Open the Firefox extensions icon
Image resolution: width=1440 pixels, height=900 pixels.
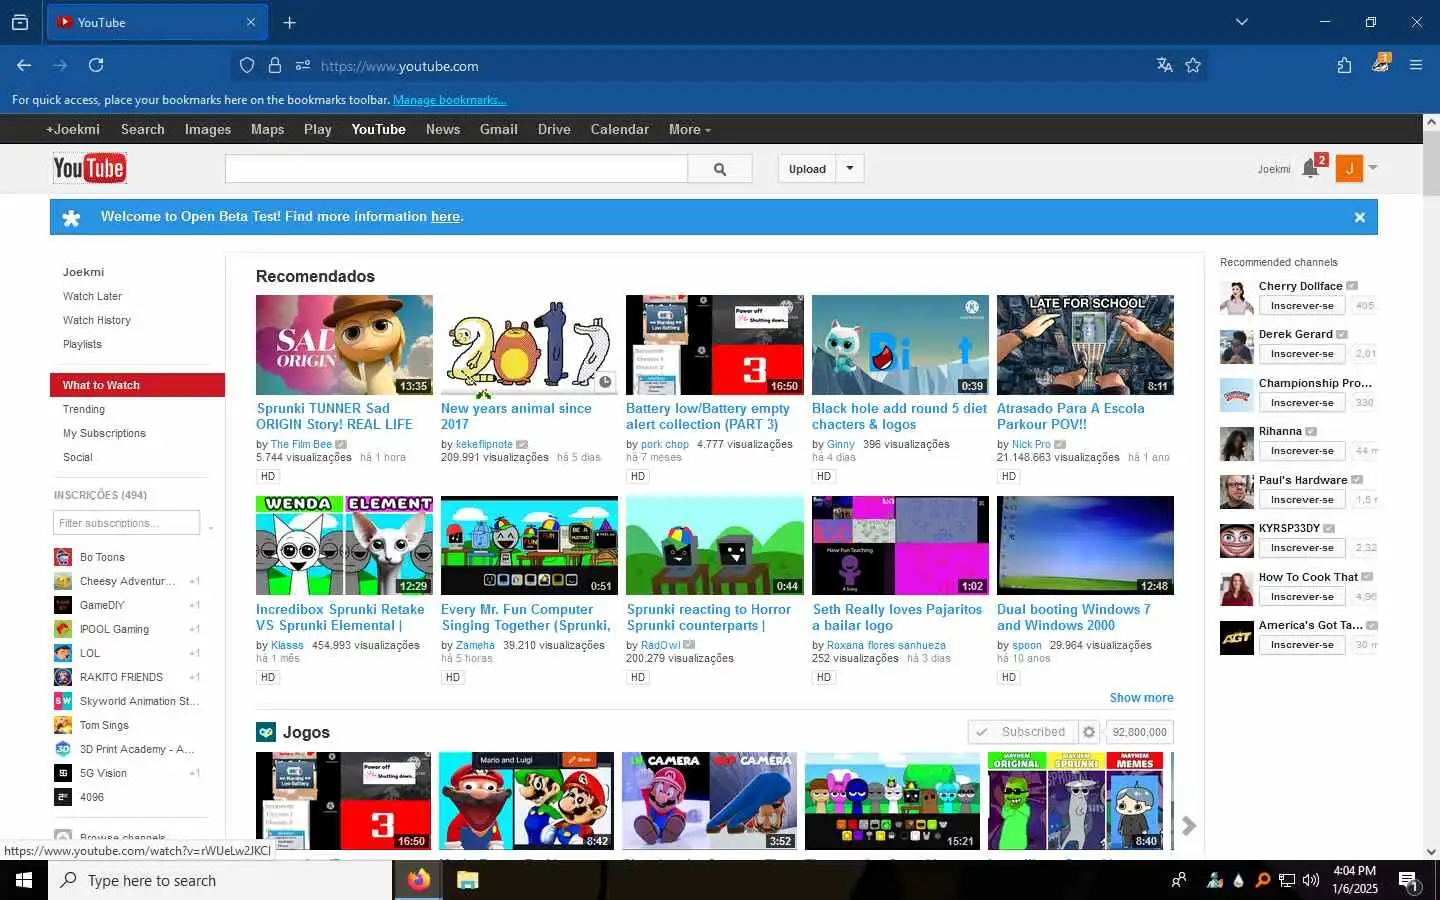pyautogui.click(x=1344, y=65)
